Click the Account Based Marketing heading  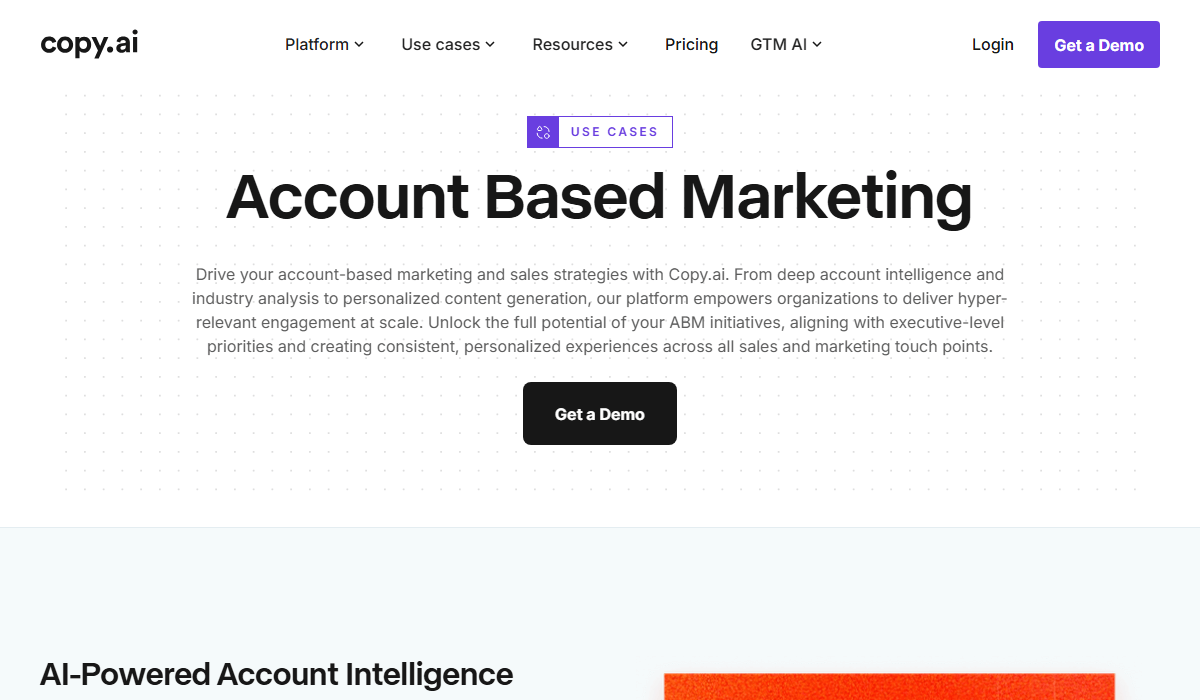599,198
